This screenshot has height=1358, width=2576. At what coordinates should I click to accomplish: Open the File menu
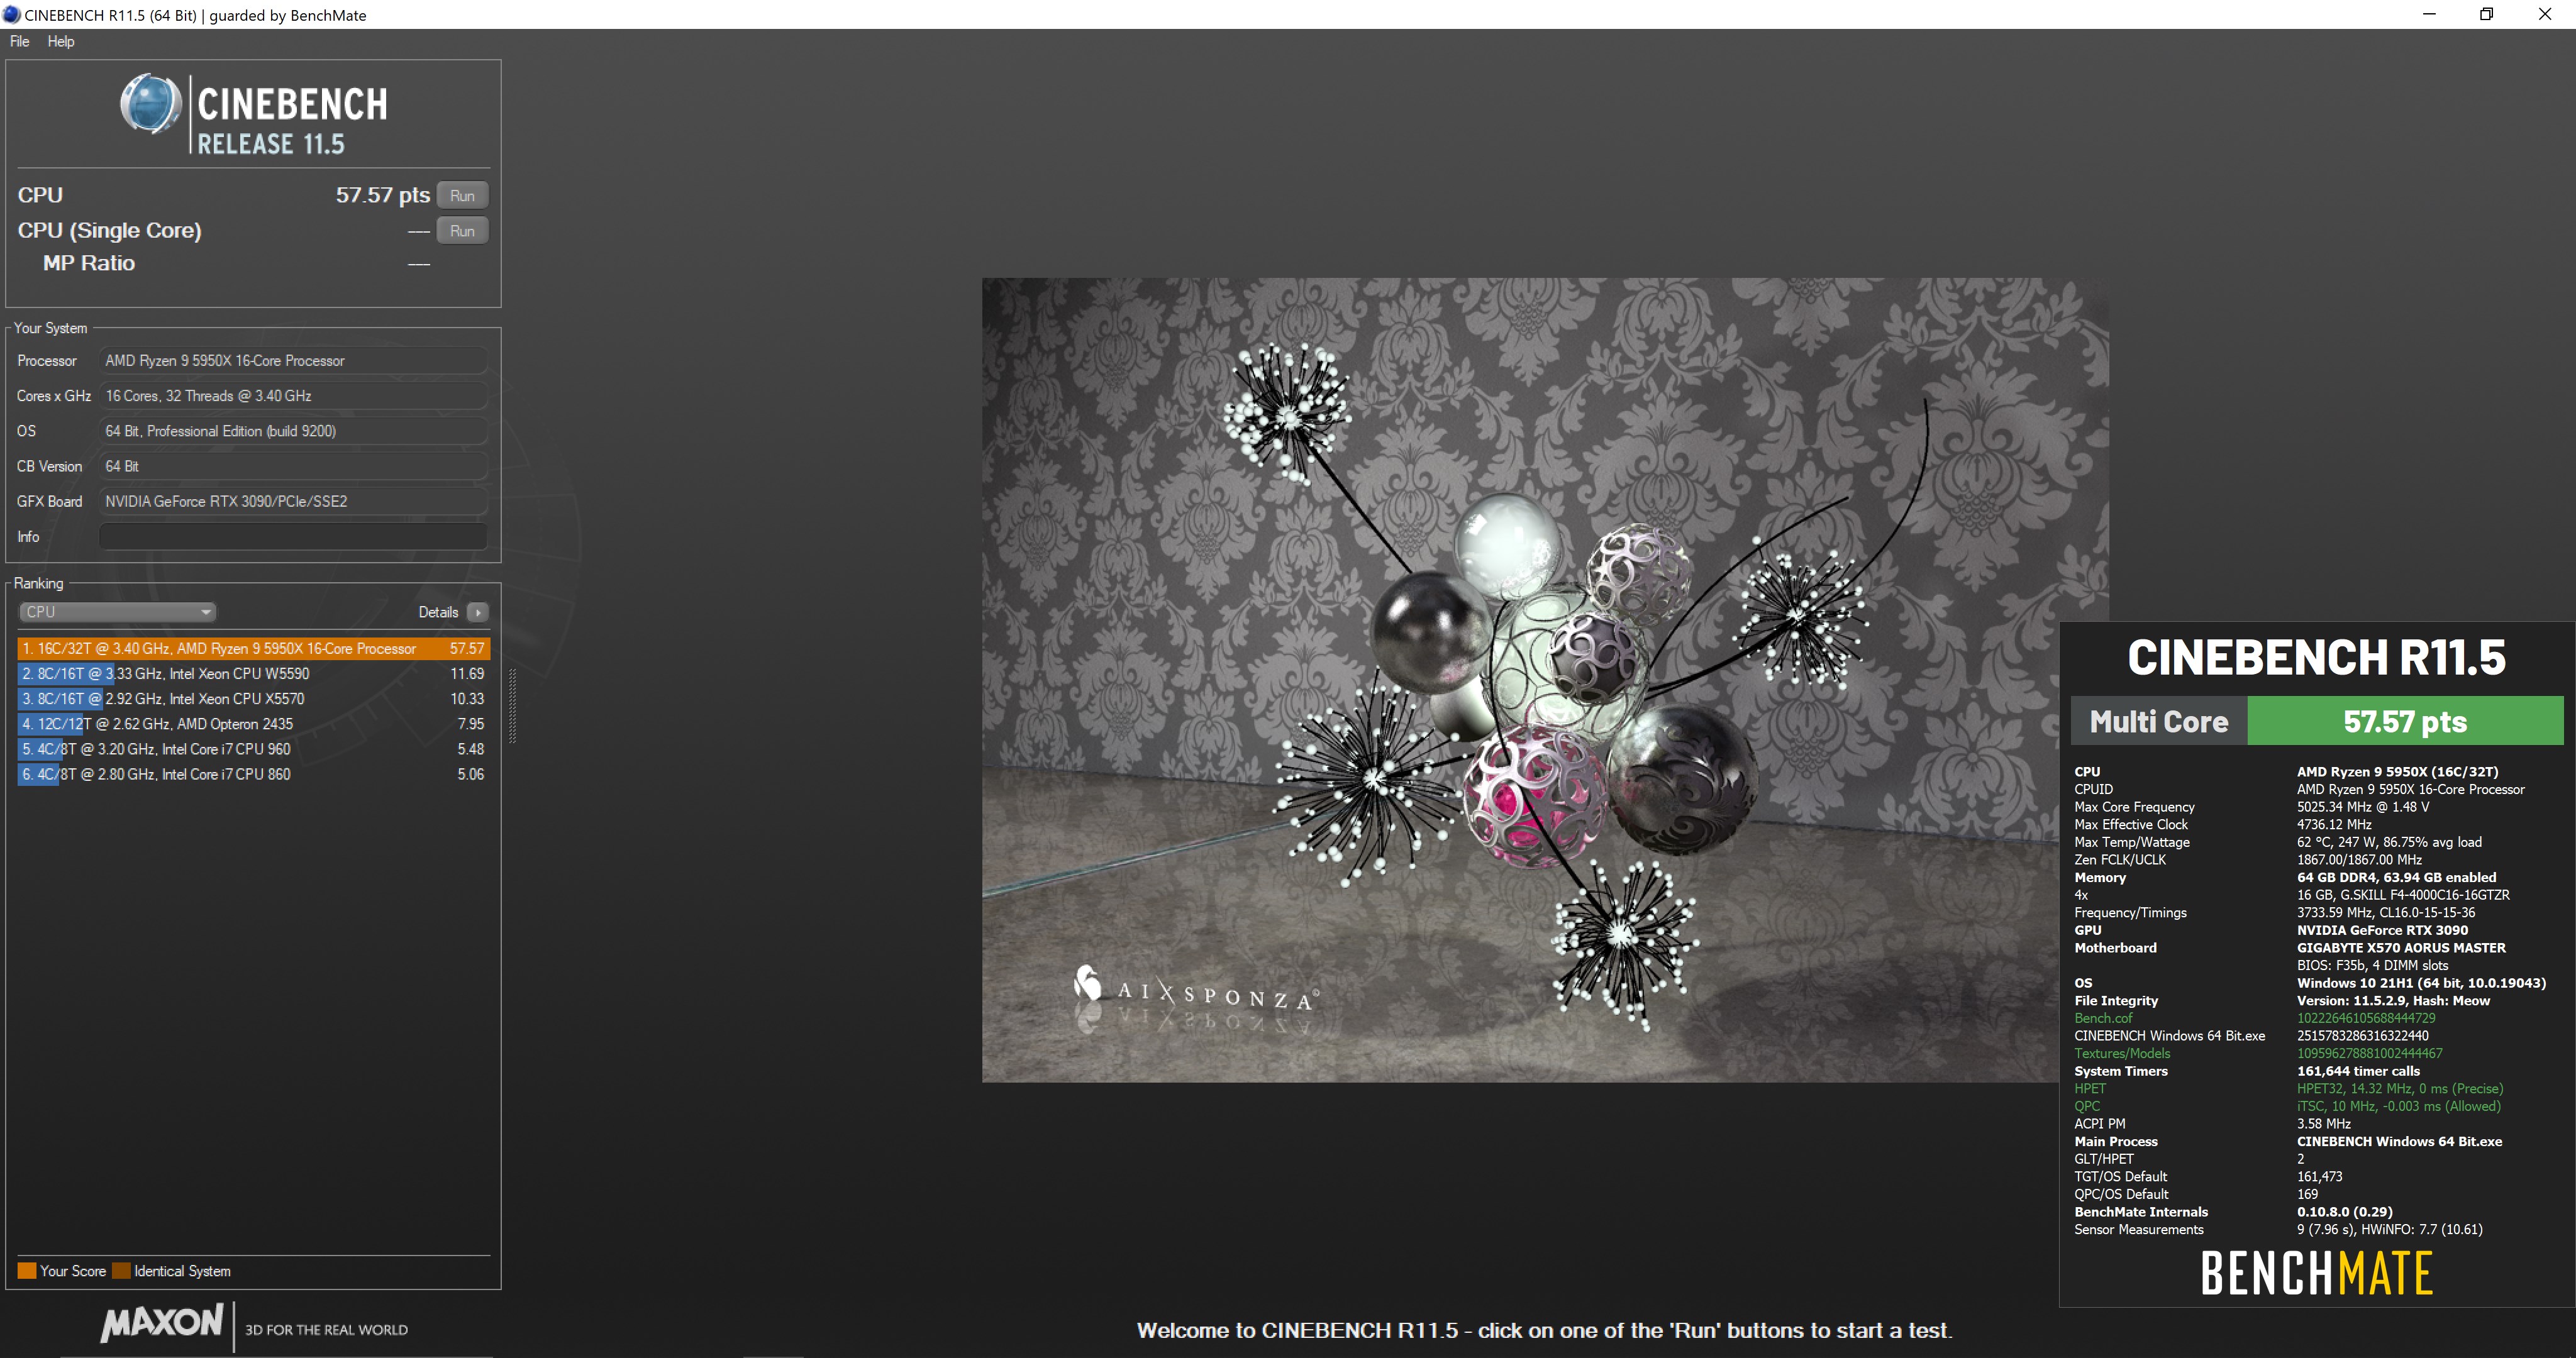pos(19,41)
